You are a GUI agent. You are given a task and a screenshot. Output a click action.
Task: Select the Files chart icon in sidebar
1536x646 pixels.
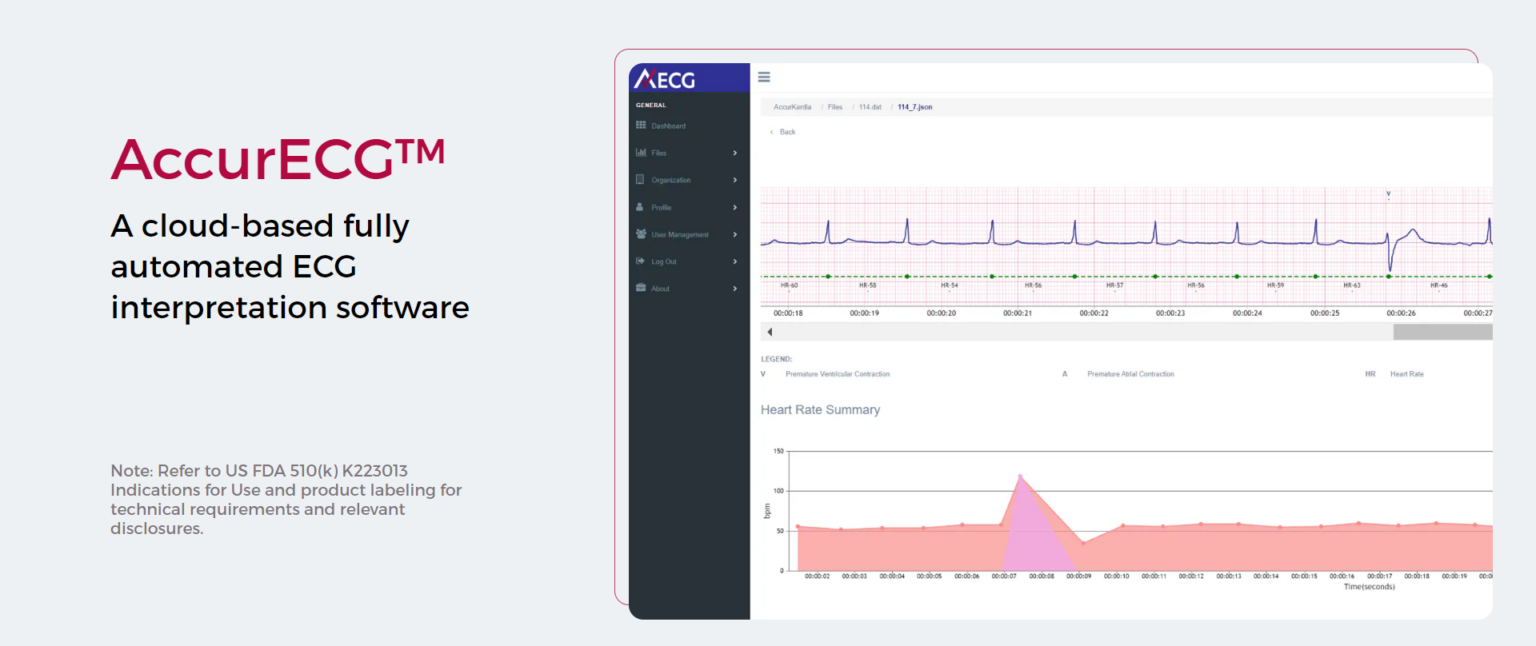pyautogui.click(x=640, y=152)
